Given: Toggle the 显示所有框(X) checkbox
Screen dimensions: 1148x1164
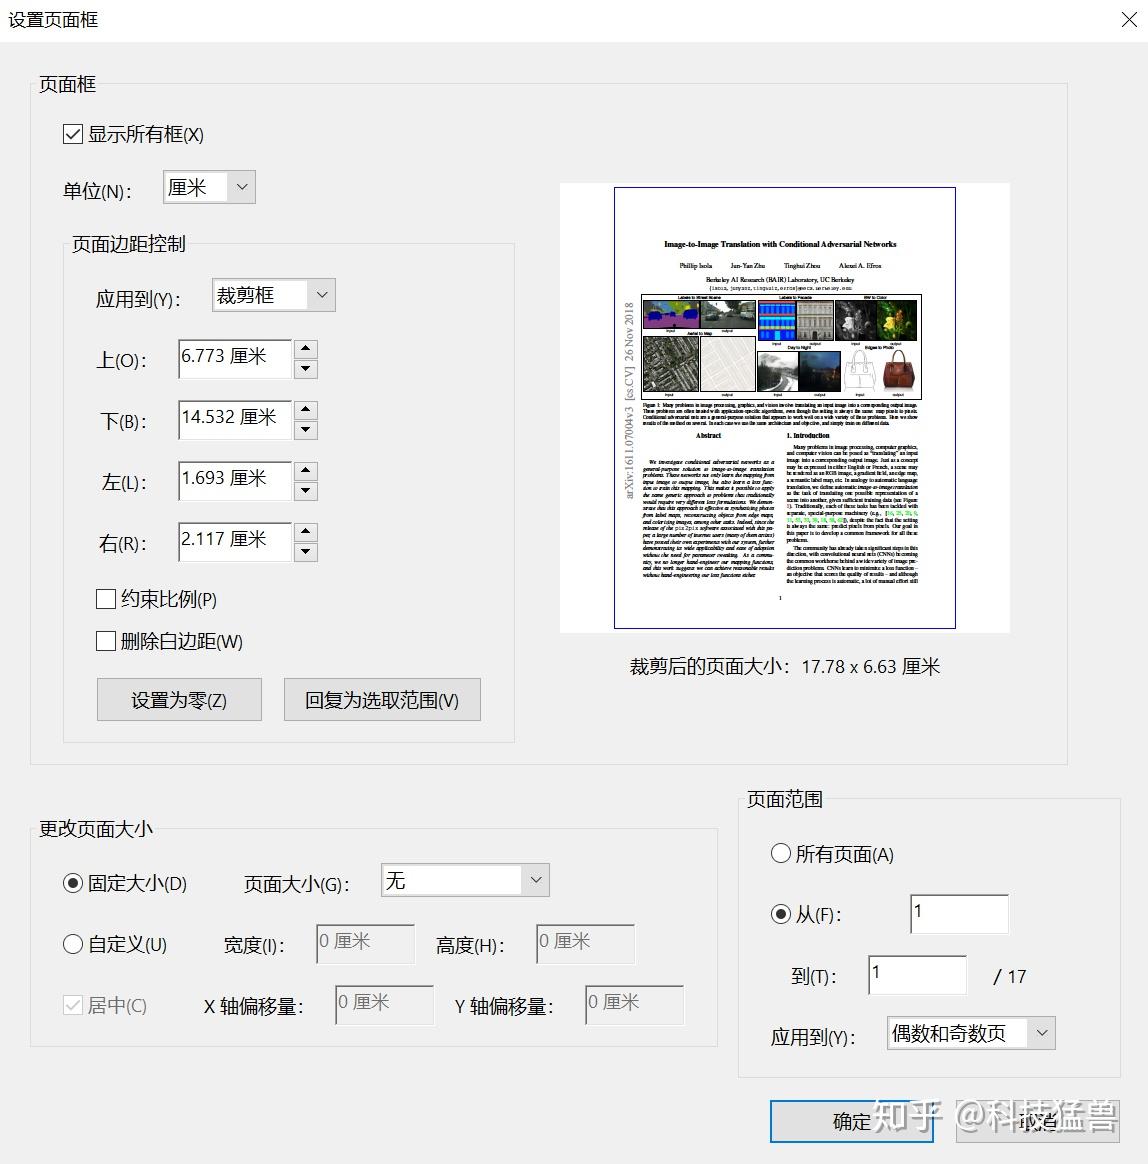Looking at the screenshot, I should point(72,134).
